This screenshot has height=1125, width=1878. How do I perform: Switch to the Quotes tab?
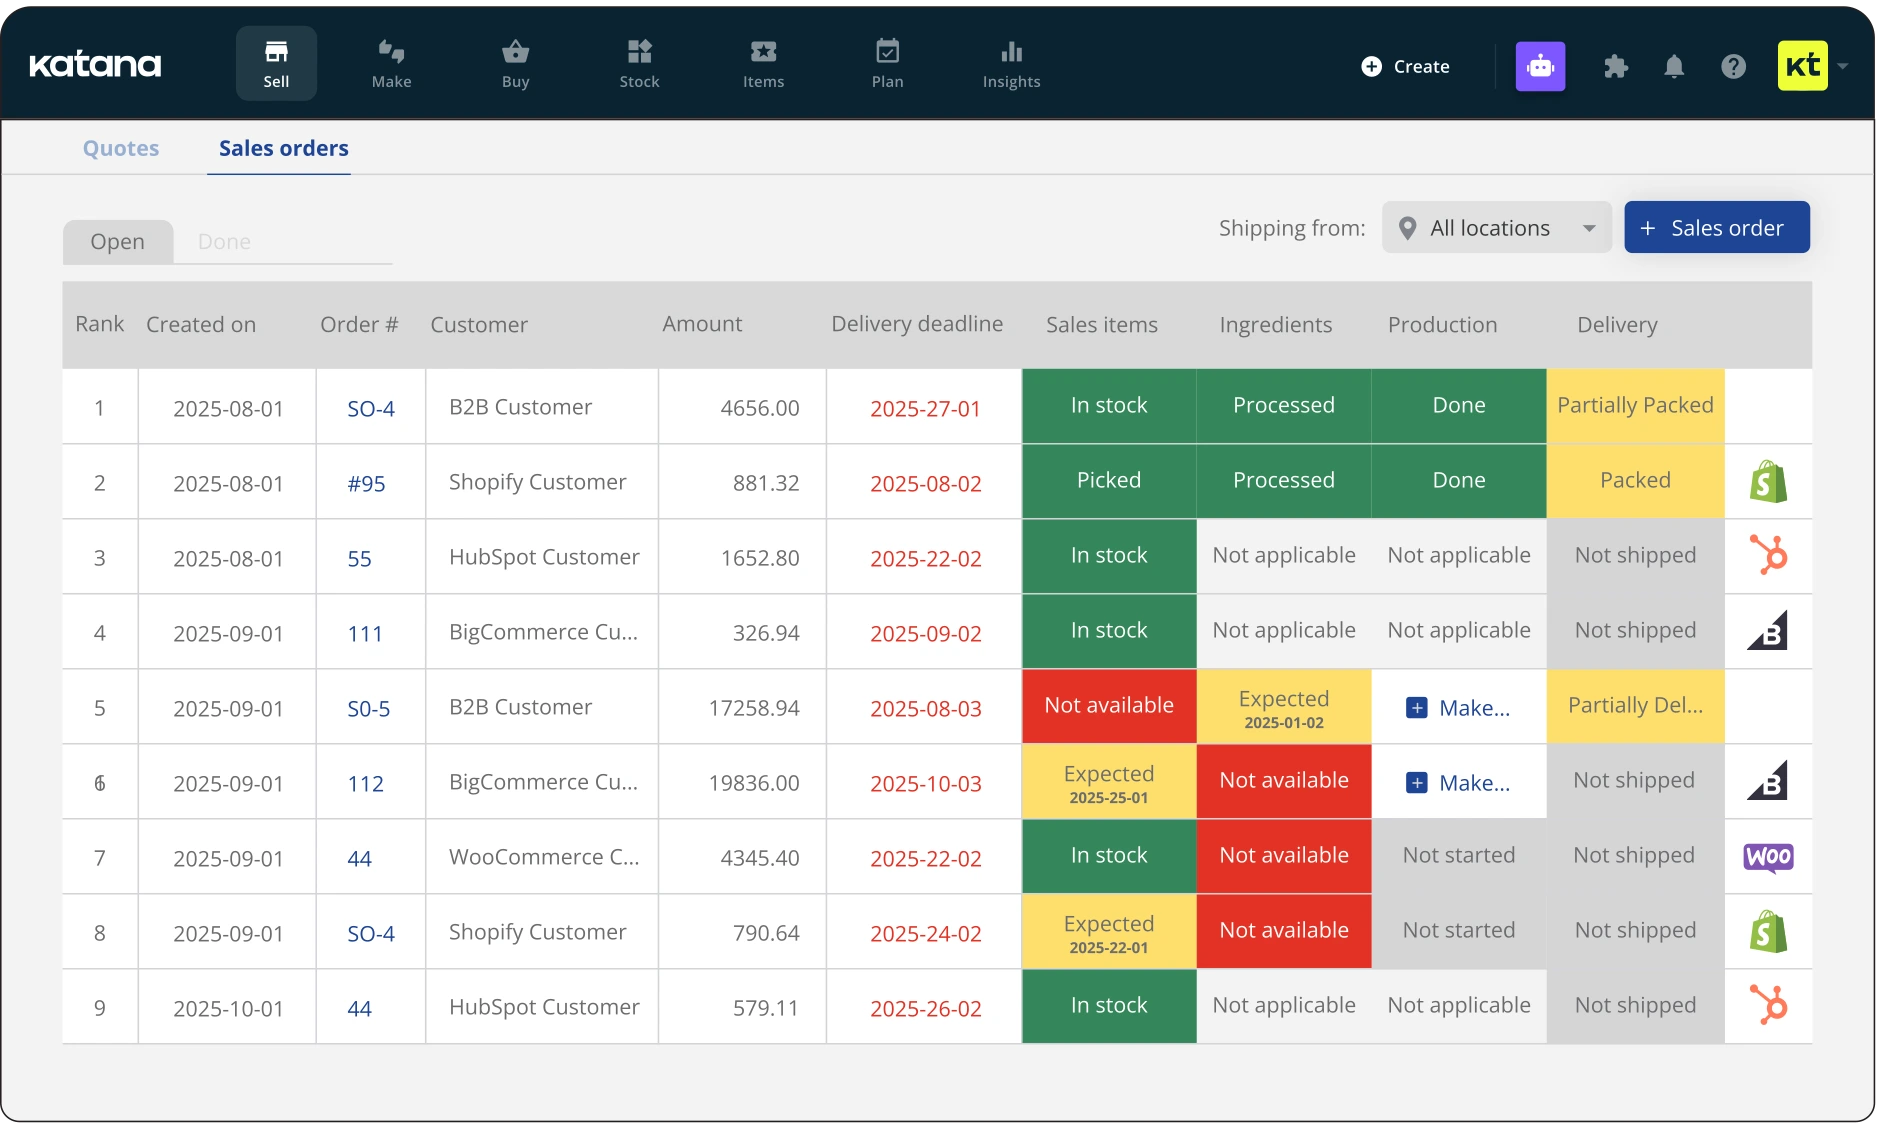point(121,147)
